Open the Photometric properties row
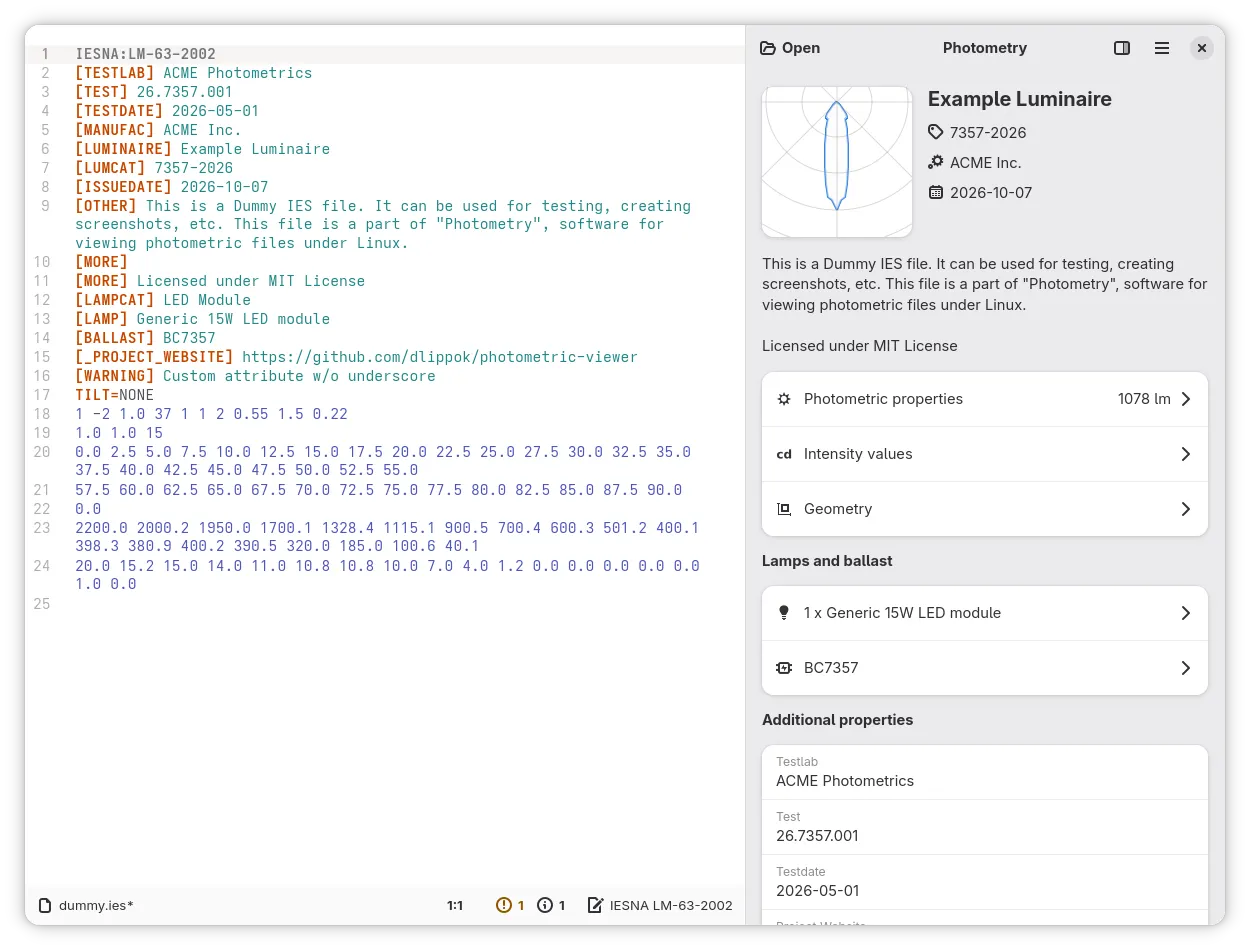1250x950 pixels. (985, 399)
